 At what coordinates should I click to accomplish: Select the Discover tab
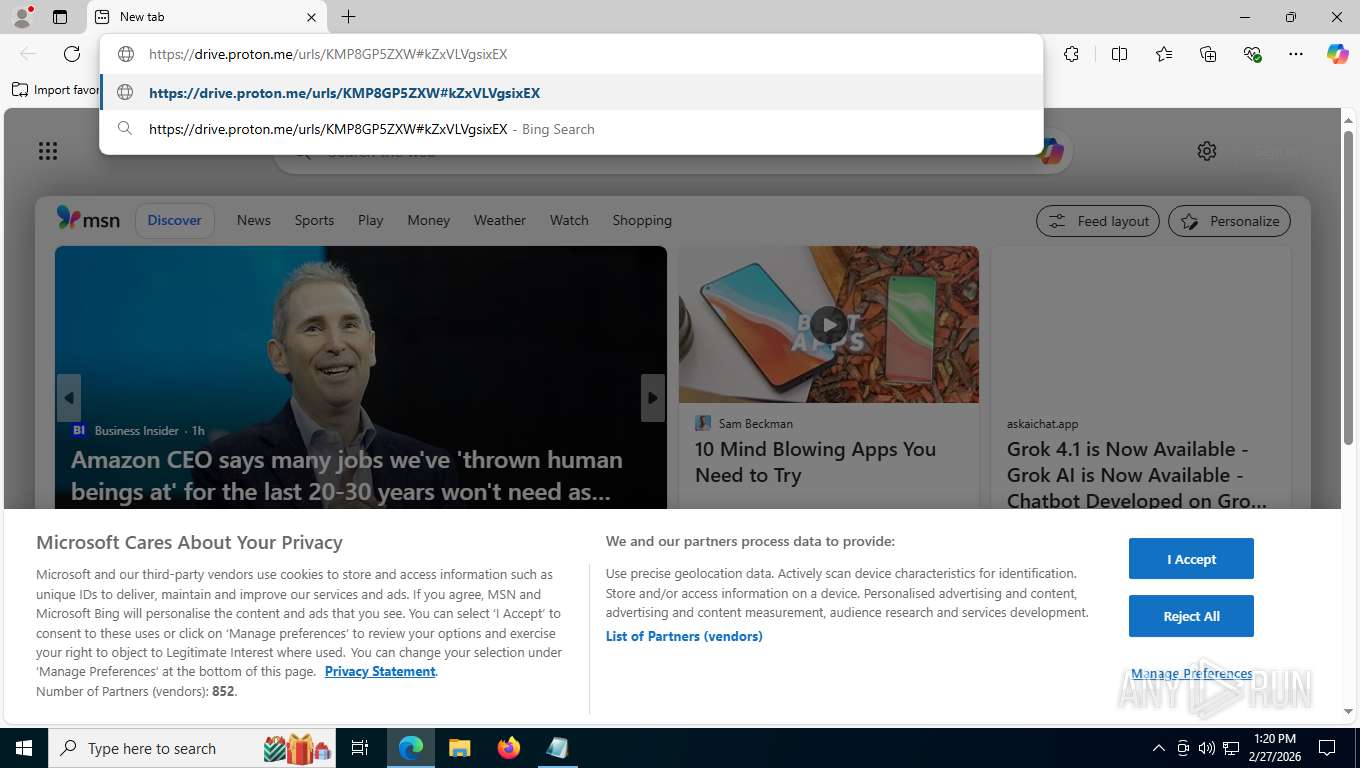click(x=175, y=220)
